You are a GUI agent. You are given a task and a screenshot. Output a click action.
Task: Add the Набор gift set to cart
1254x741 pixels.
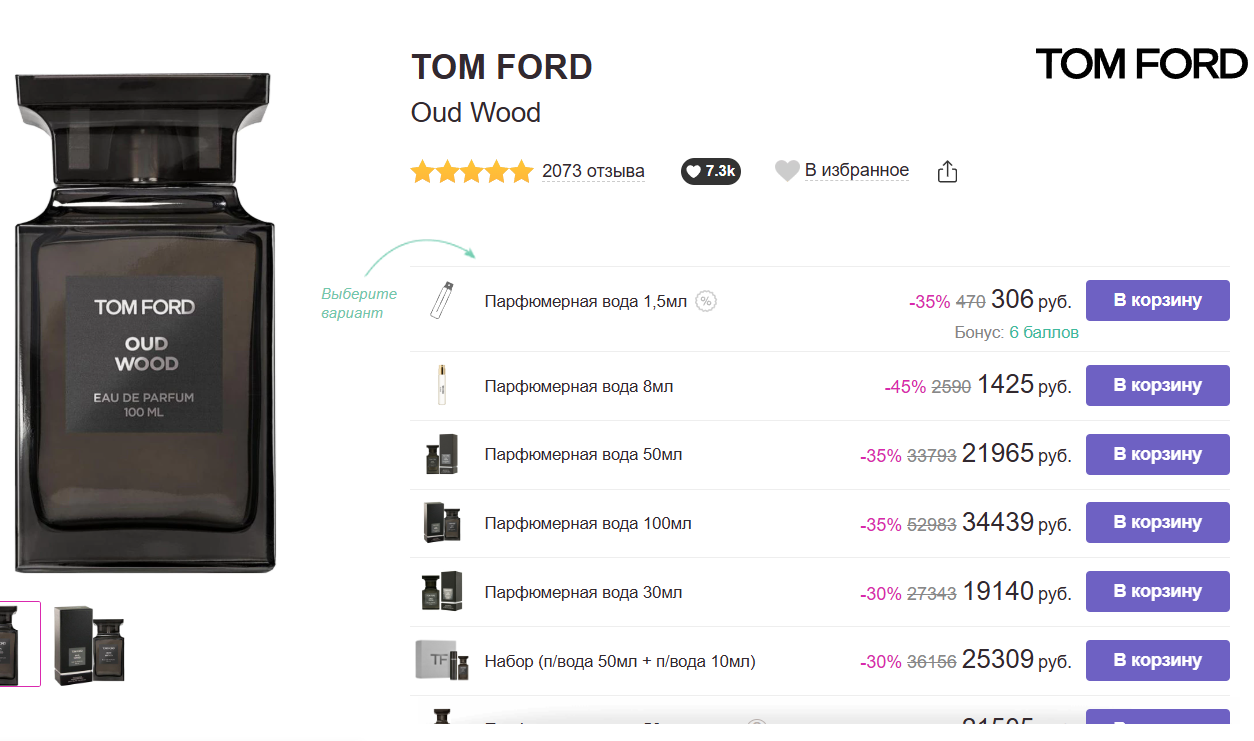tap(1157, 660)
